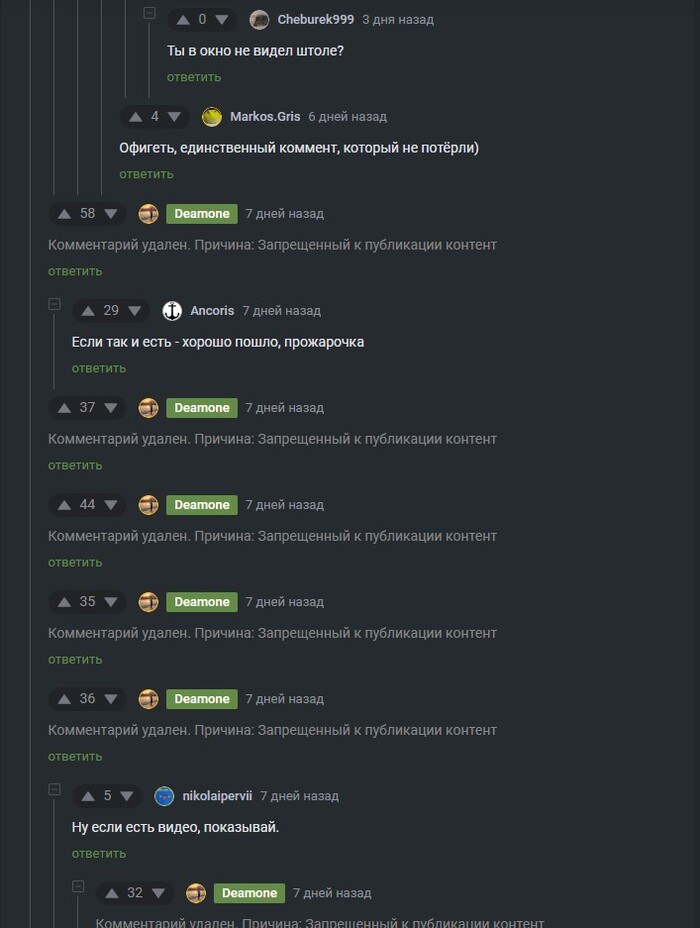Reply to Deamone's deleted comment rated 36
The image size is (700, 928).
coord(75,756)
